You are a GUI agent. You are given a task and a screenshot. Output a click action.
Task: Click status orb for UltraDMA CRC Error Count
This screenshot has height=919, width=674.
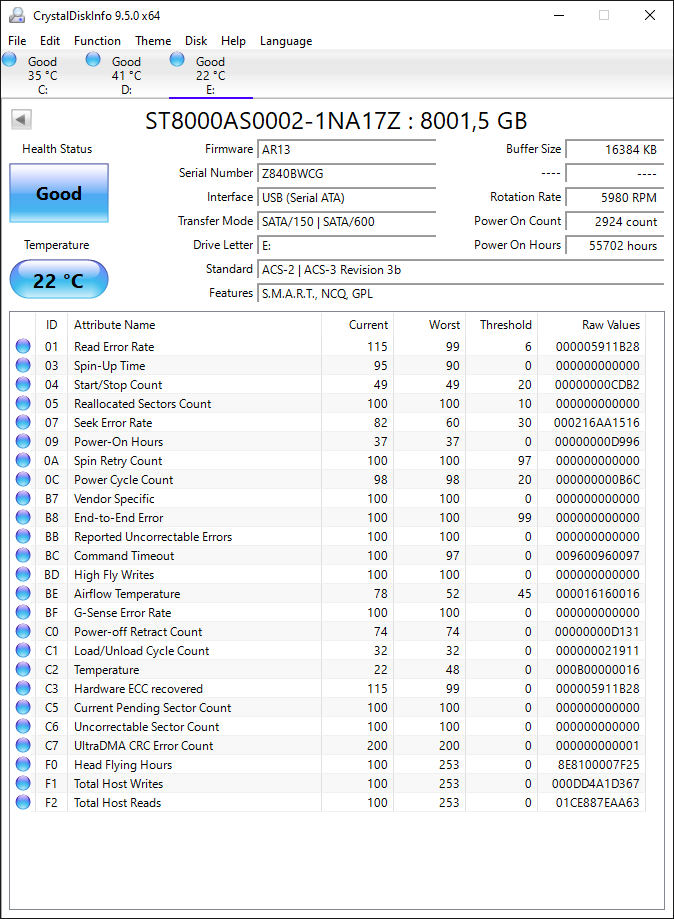pos(23,746)
